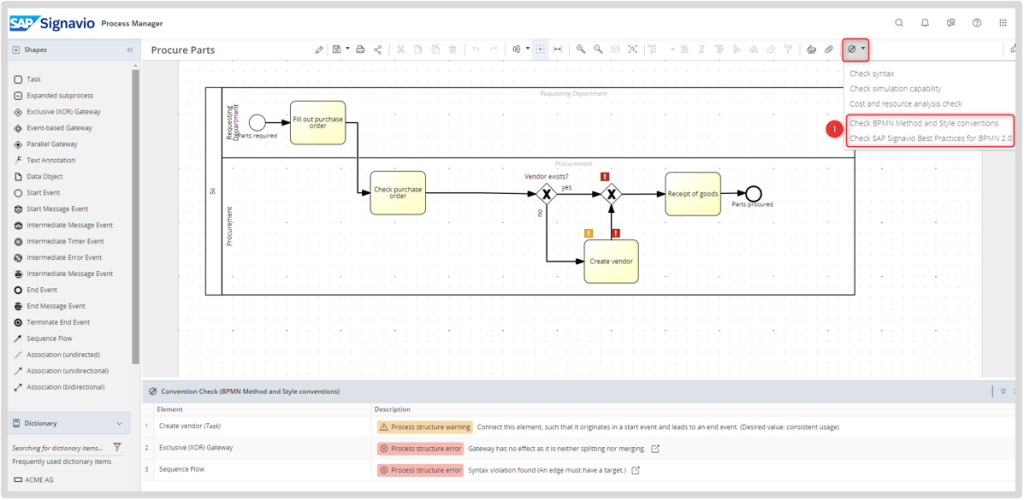Open link for Gateway has no effect error
Screen dimensions: 1024x500
[x=656, y=448]
